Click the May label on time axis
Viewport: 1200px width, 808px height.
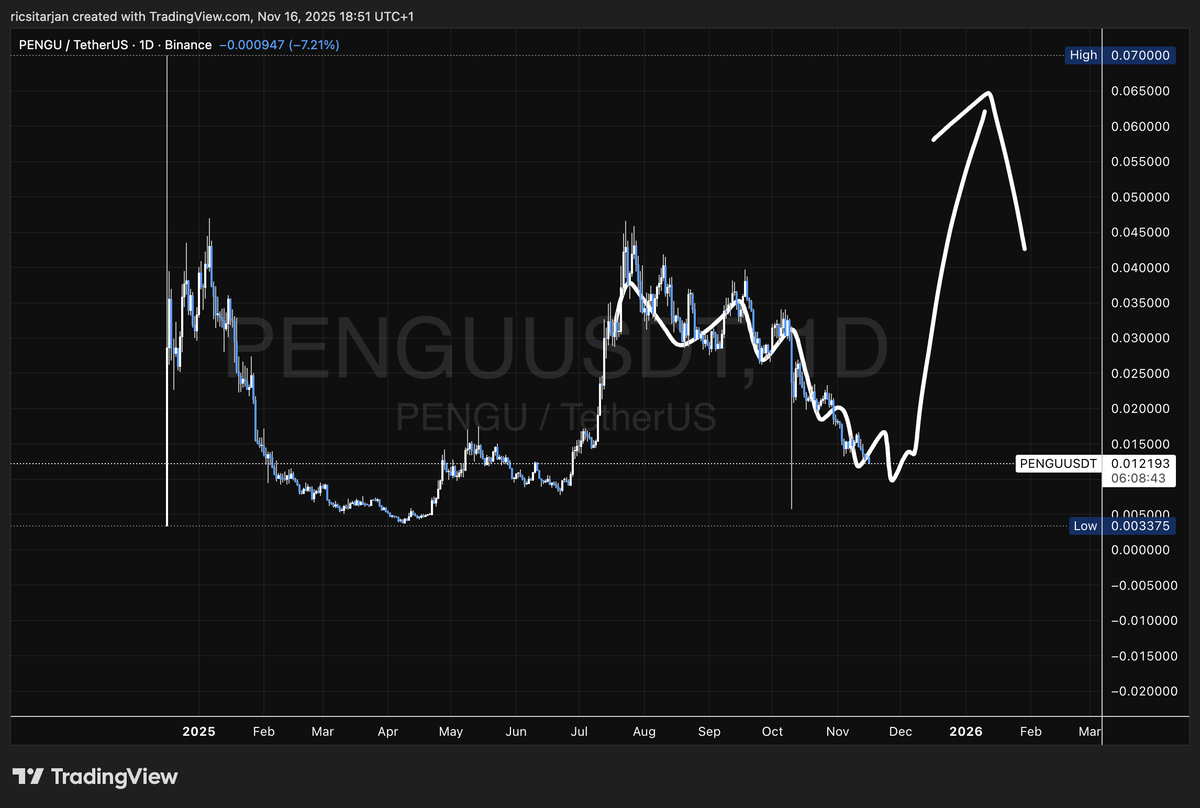coord(451,732)
